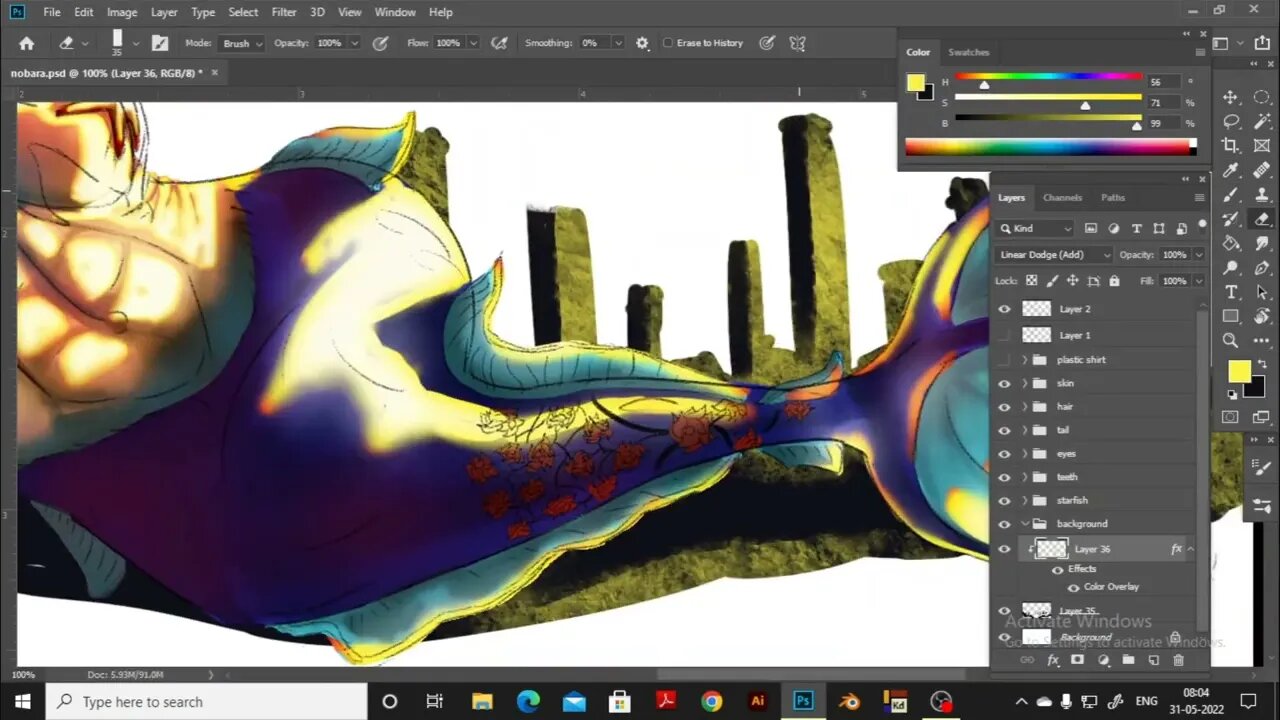Image resolution: width=1280 pixels, height=720 pixels.
Task: Open layer Fill dropdown arrow
Action: (1198, 281)
